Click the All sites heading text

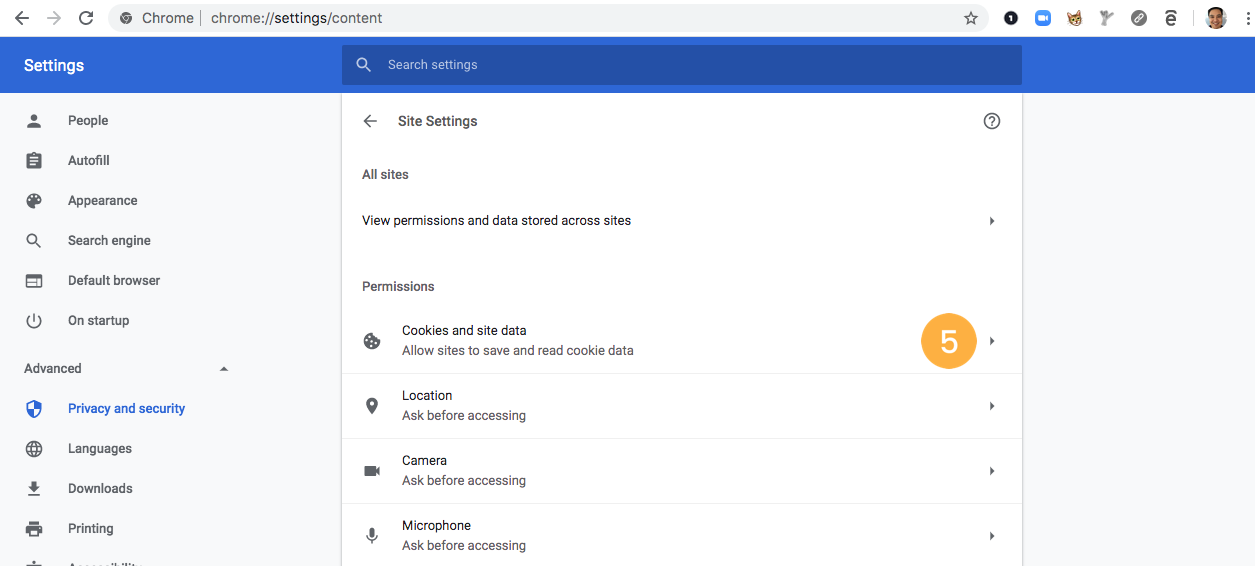click(385, 174)
